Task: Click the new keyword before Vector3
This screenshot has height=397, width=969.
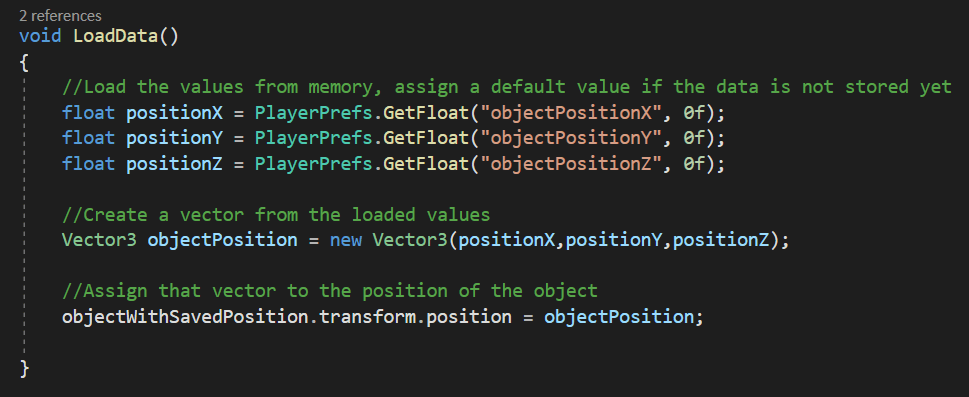Action: coord(346,240)
